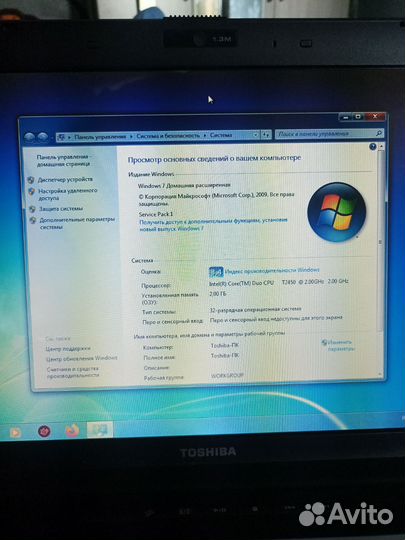405x540 pixels.
Task: Click the scrollbar up arrow
Action: [381, 146]
